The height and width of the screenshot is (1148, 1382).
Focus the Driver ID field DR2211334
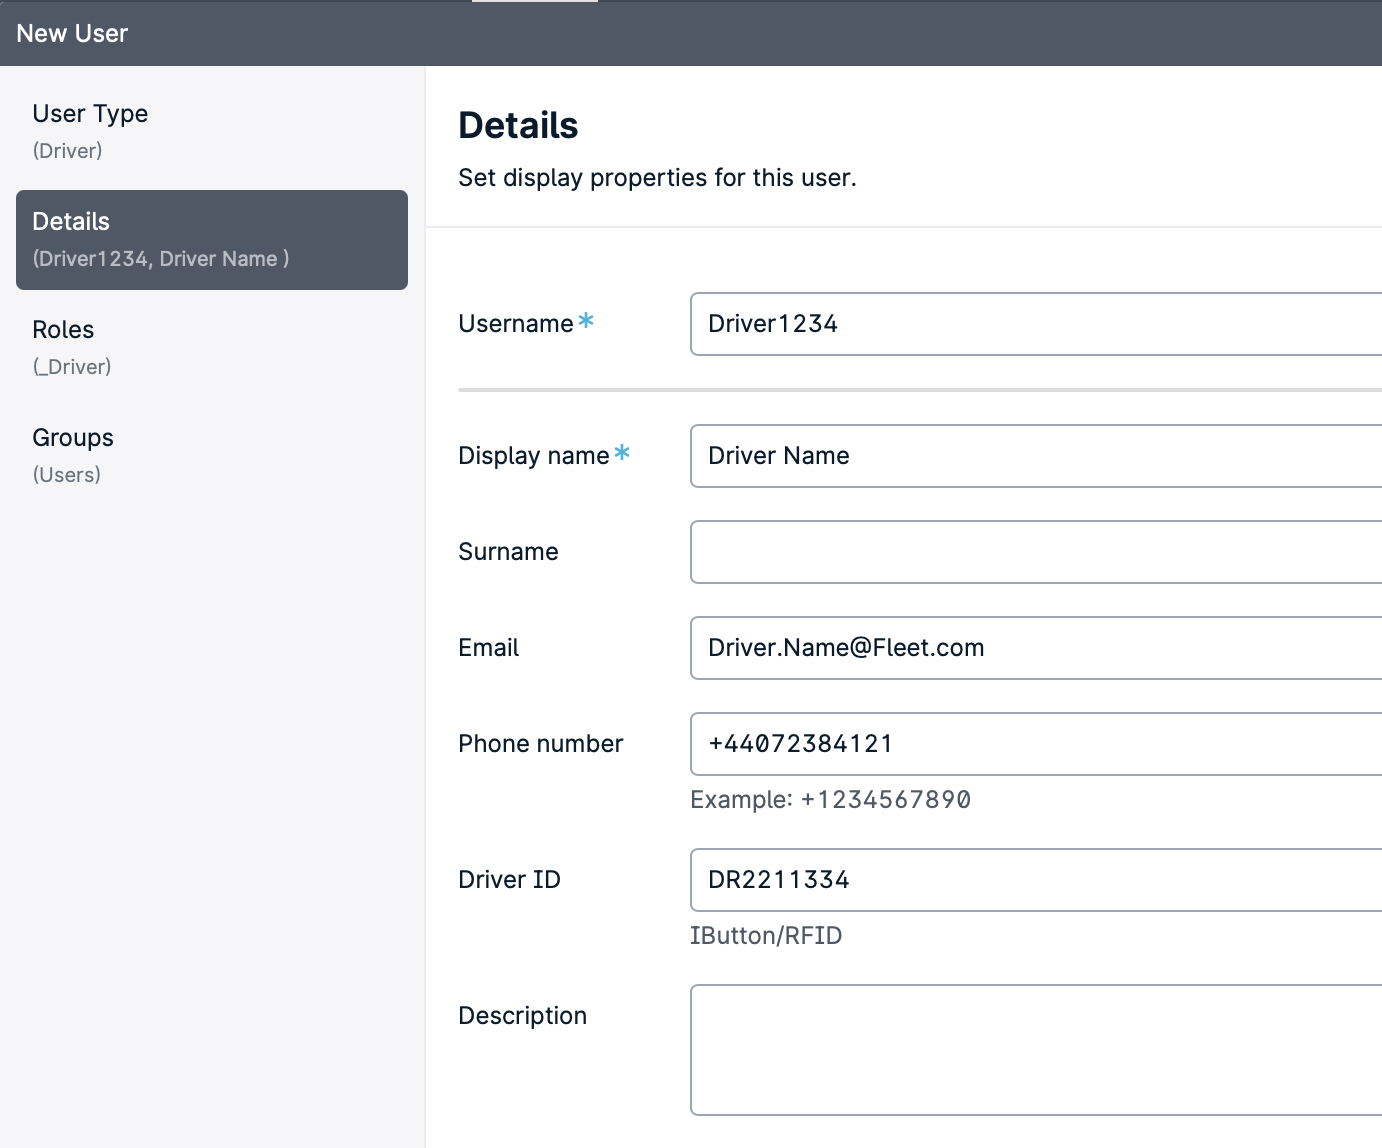tap(1035, 880)
